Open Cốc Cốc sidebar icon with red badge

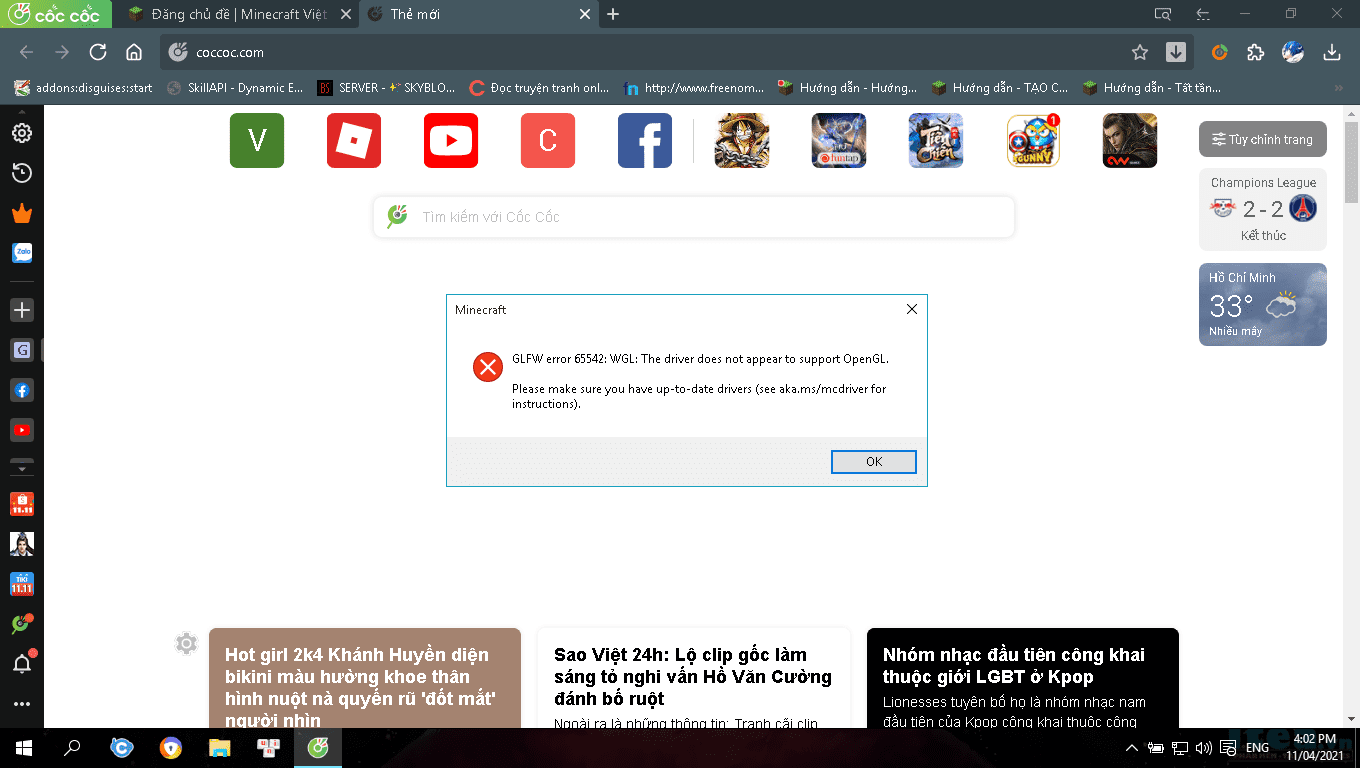[x=21, y=624]
